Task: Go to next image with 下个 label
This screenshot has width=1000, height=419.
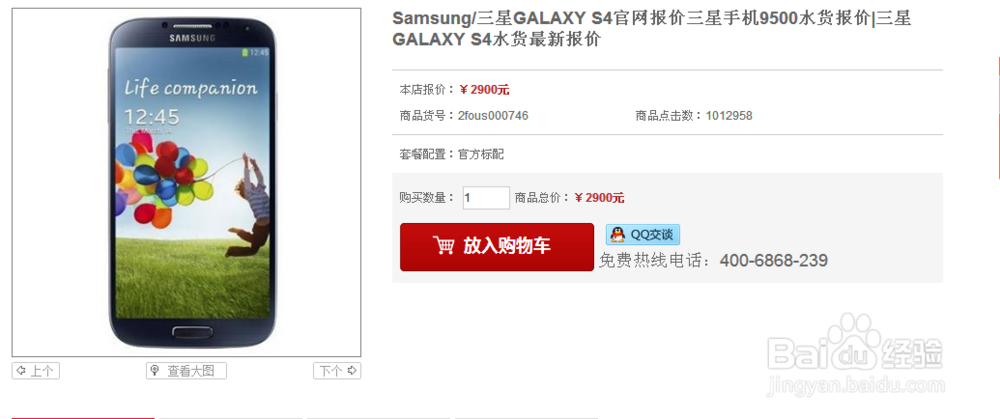Action: click(x=331, y=371)
